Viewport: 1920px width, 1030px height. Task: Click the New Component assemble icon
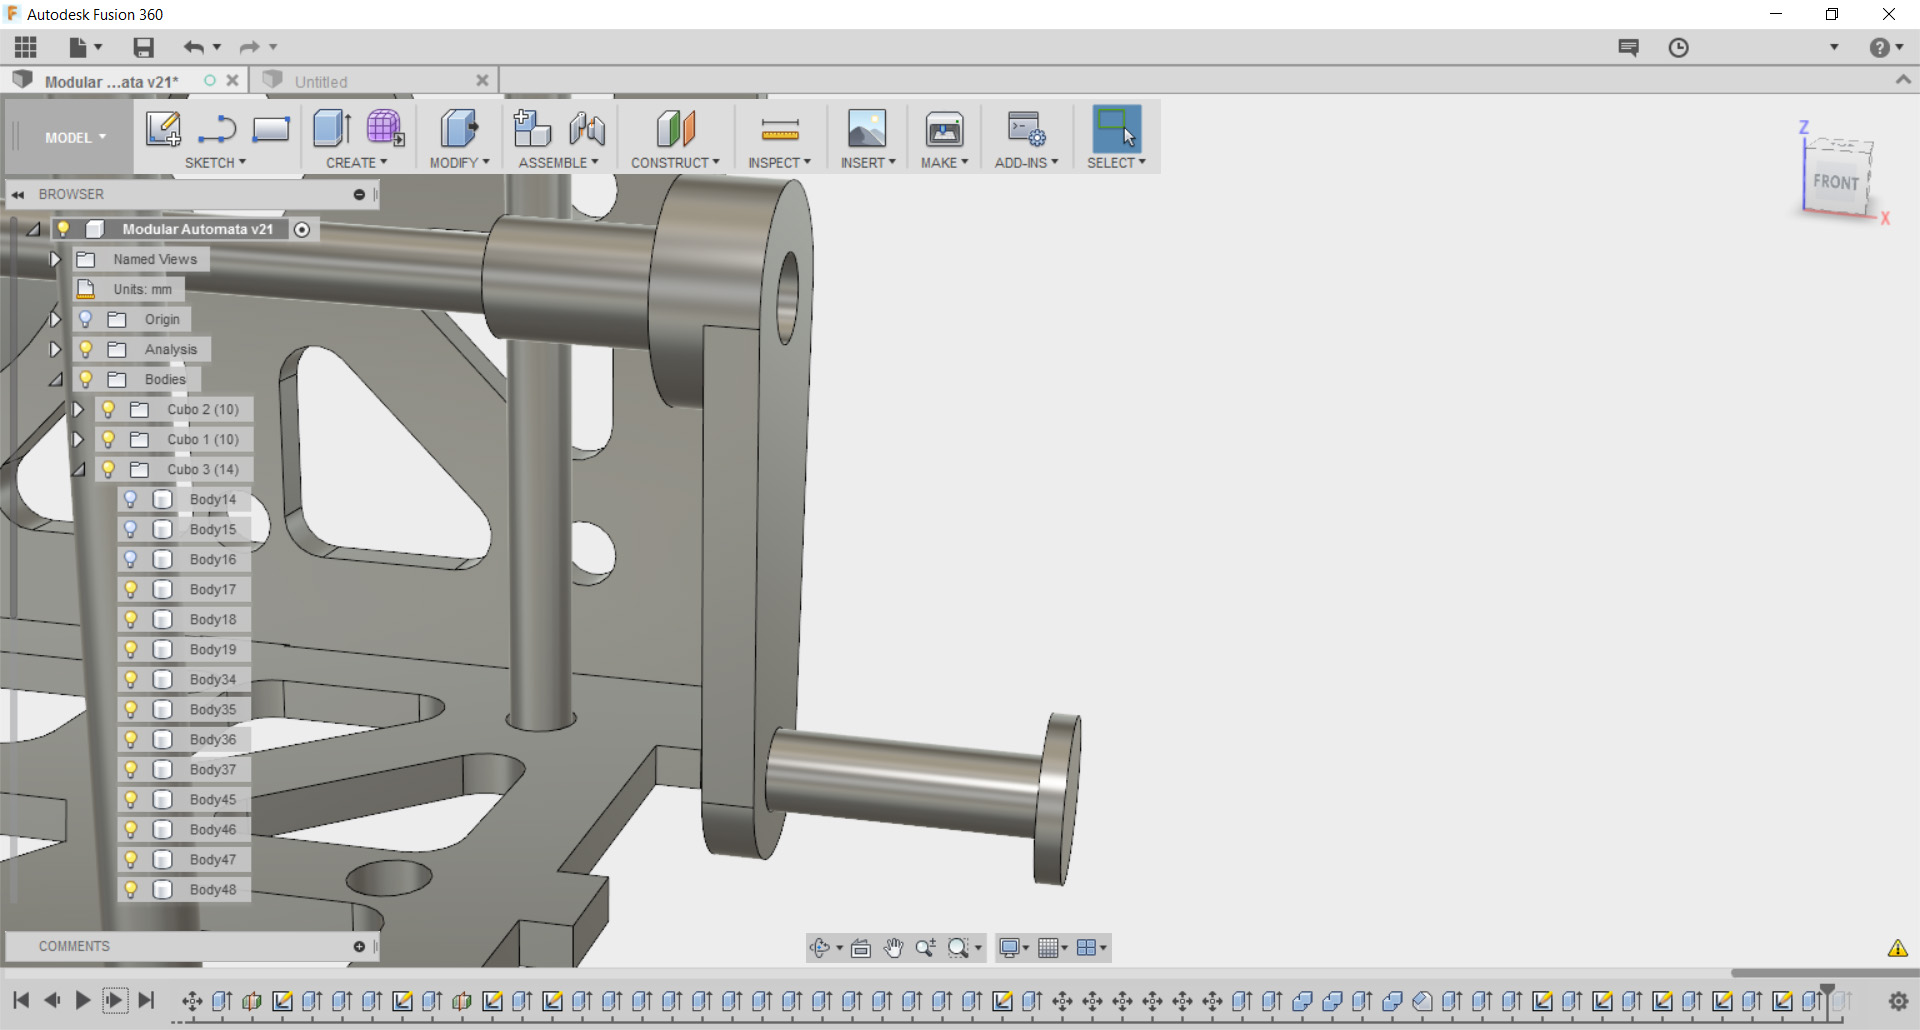tap(532, 129)
